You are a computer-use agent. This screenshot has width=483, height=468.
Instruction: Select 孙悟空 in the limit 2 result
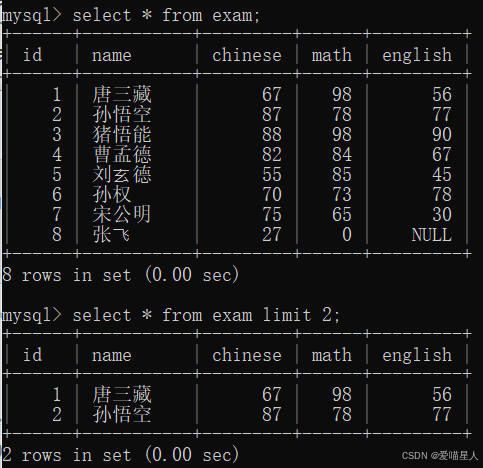point(122,415)
